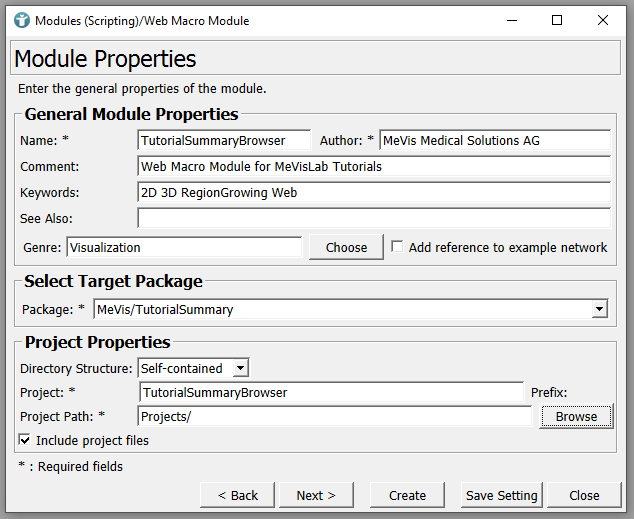This screenshot has width=634, height=519.
Task: Click the Genre field showing Visualization
Action: pos(183,247)
